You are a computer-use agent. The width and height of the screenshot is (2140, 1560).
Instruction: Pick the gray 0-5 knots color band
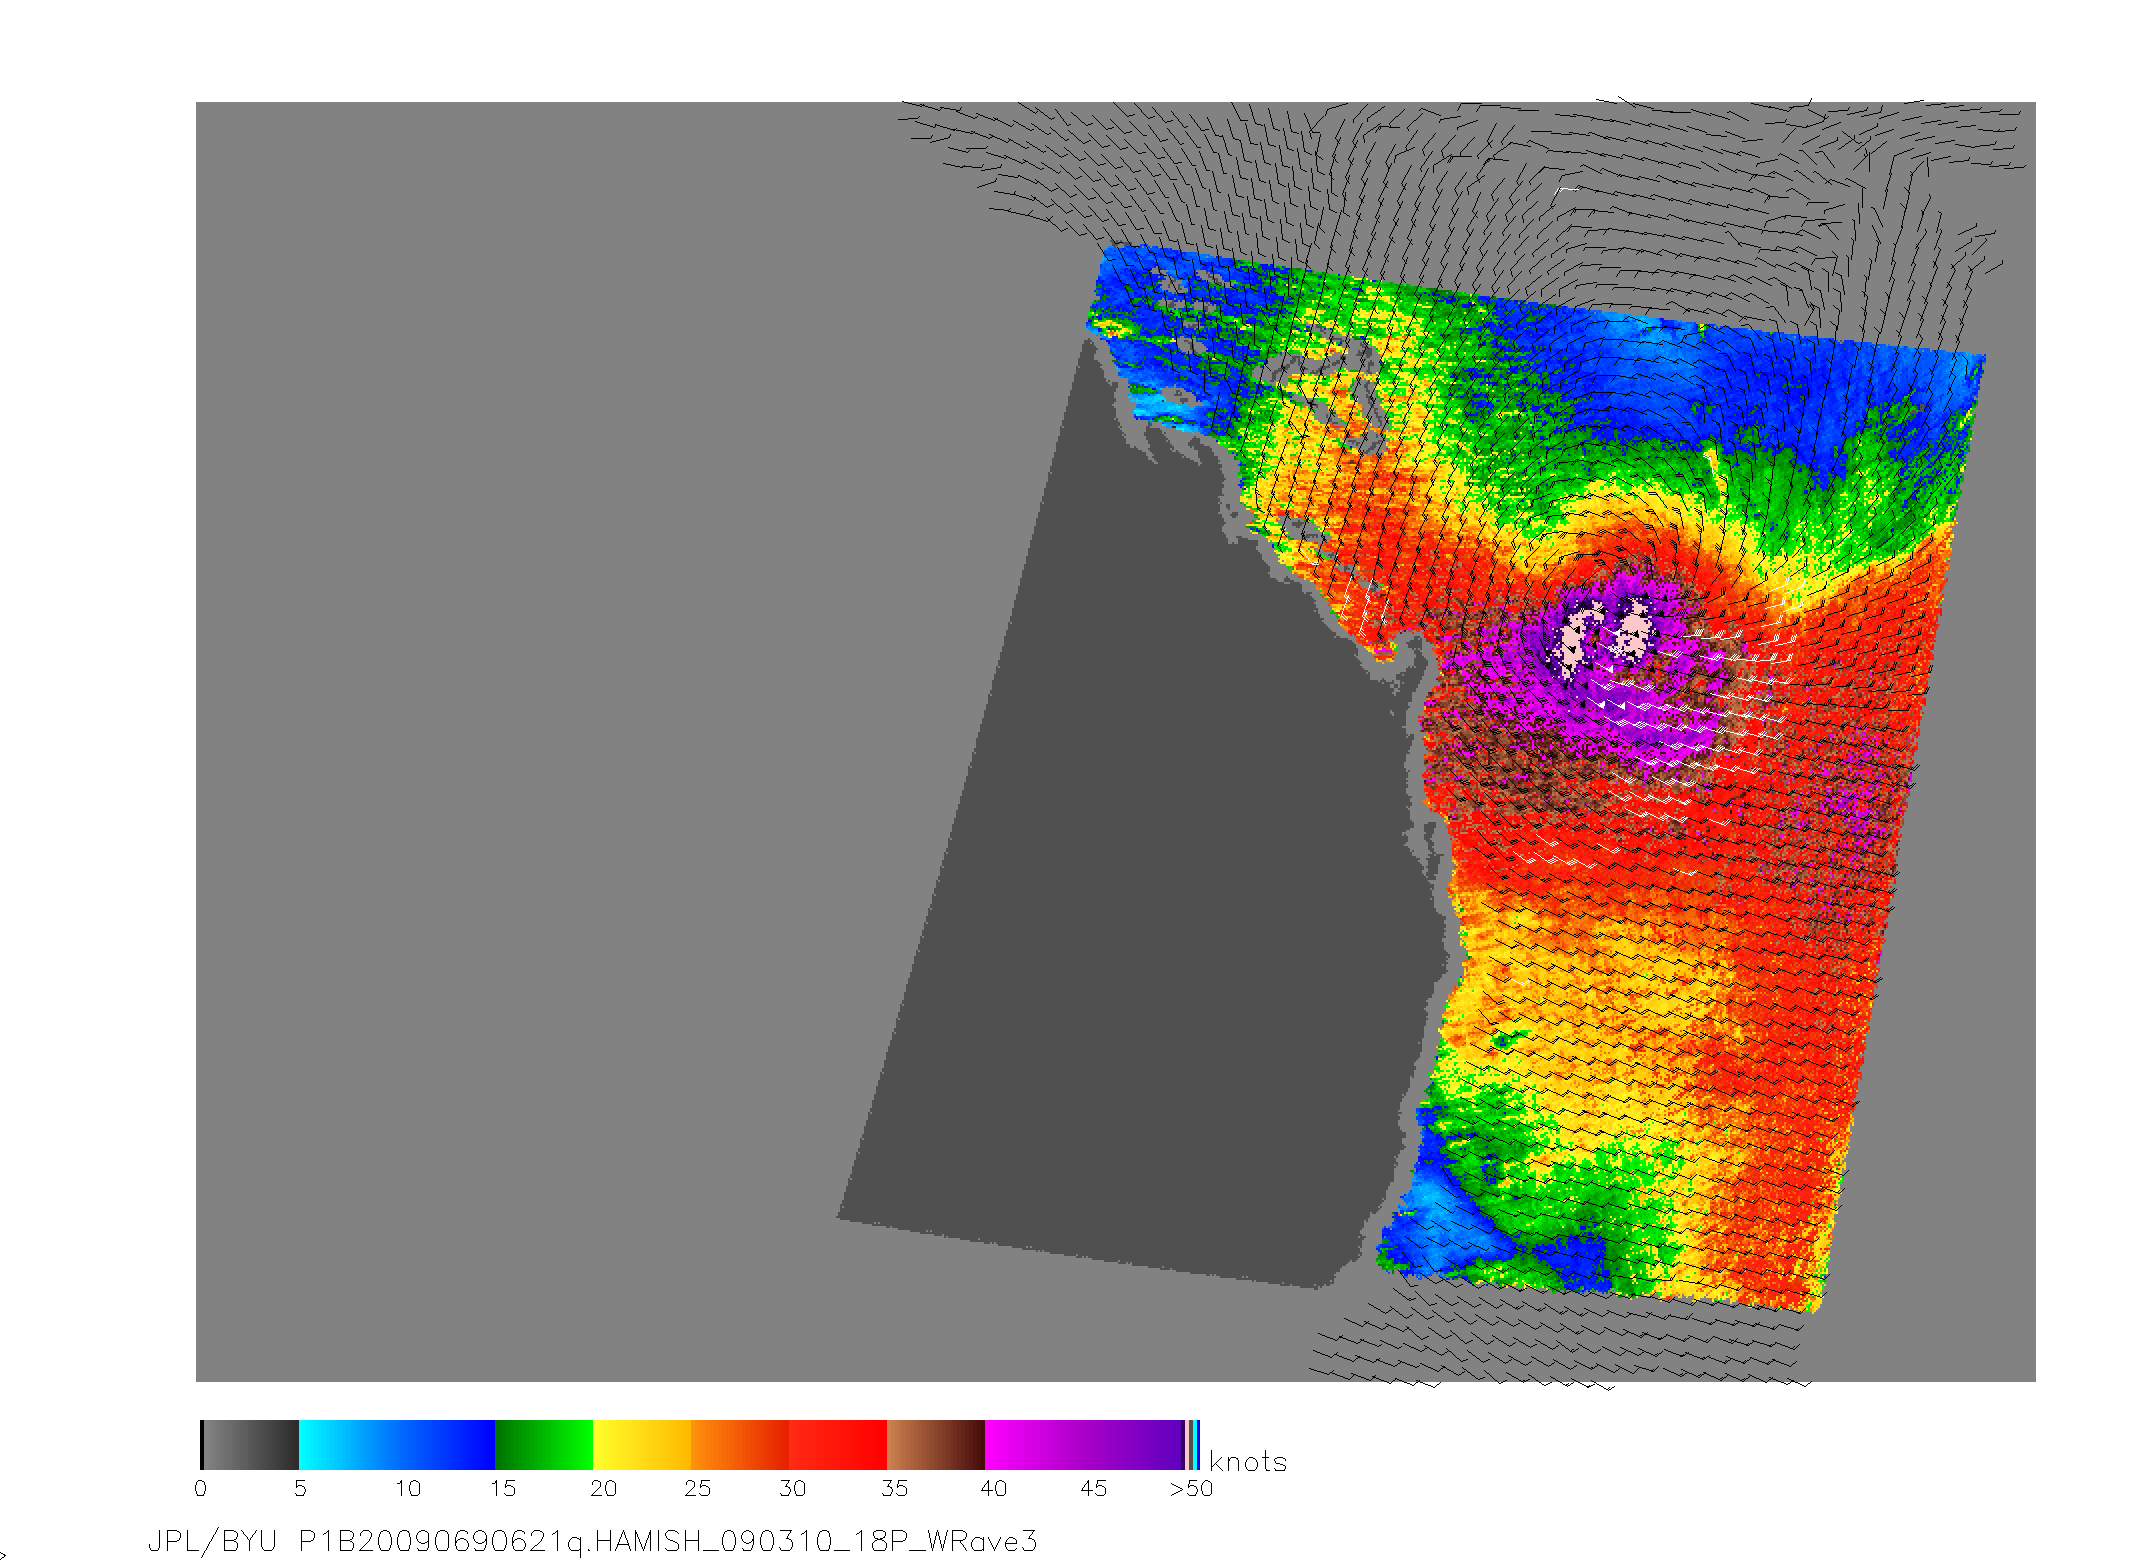(250, 1445)
